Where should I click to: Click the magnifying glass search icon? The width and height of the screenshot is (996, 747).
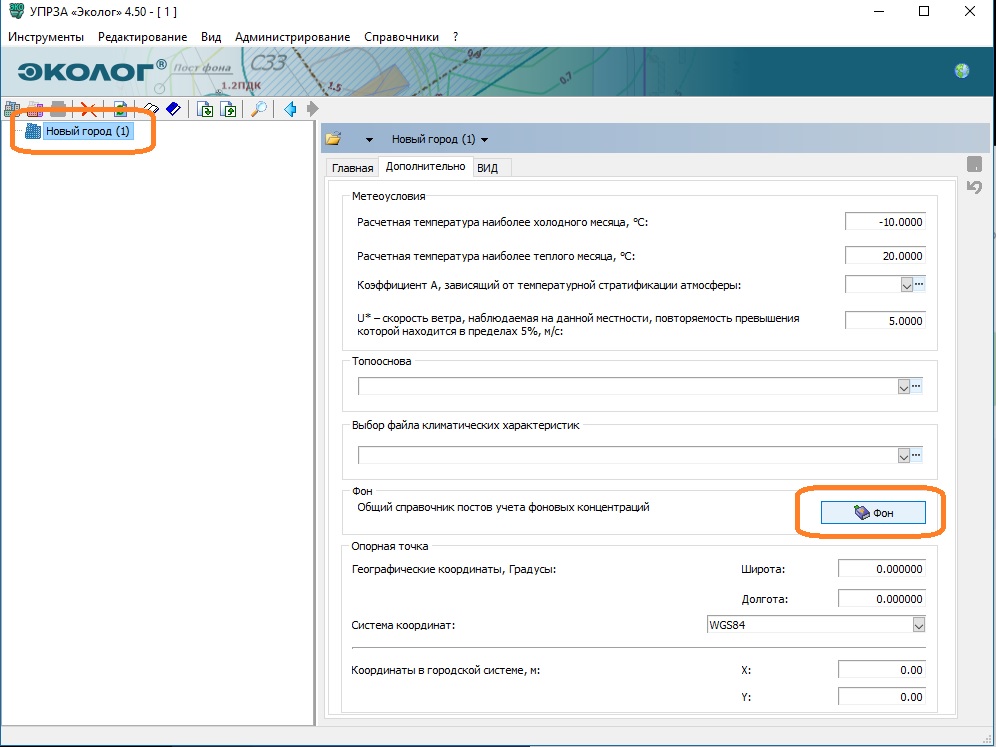(x=259, y=109)
